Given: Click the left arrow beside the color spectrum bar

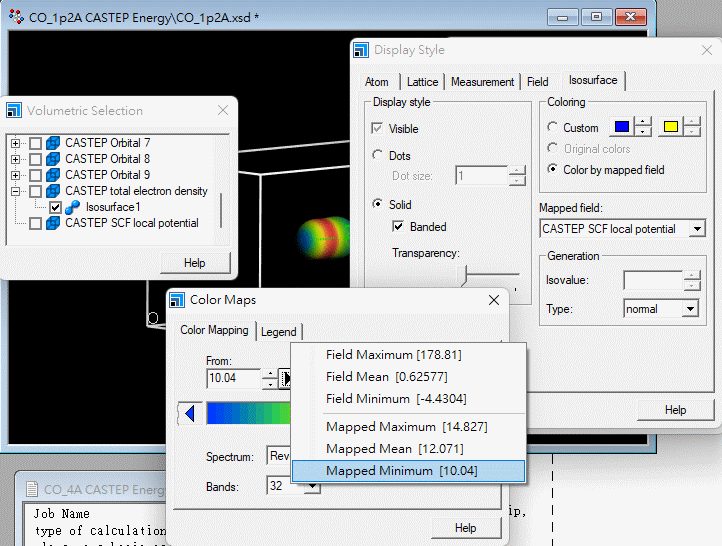Looking at the screenshot, I should point(189,413).
